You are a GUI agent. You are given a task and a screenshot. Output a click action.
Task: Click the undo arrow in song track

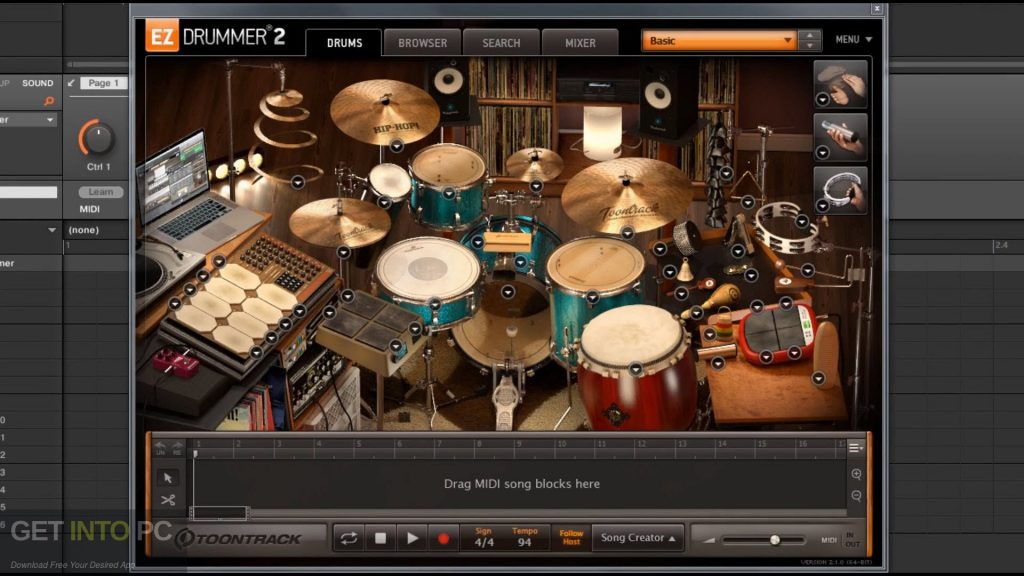[160, 447]
